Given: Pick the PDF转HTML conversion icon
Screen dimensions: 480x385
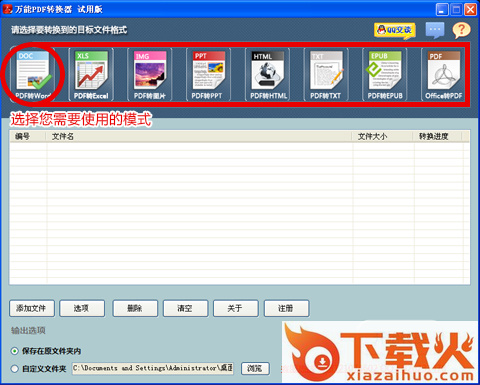Looking at the screenshot, I should 267,74.
